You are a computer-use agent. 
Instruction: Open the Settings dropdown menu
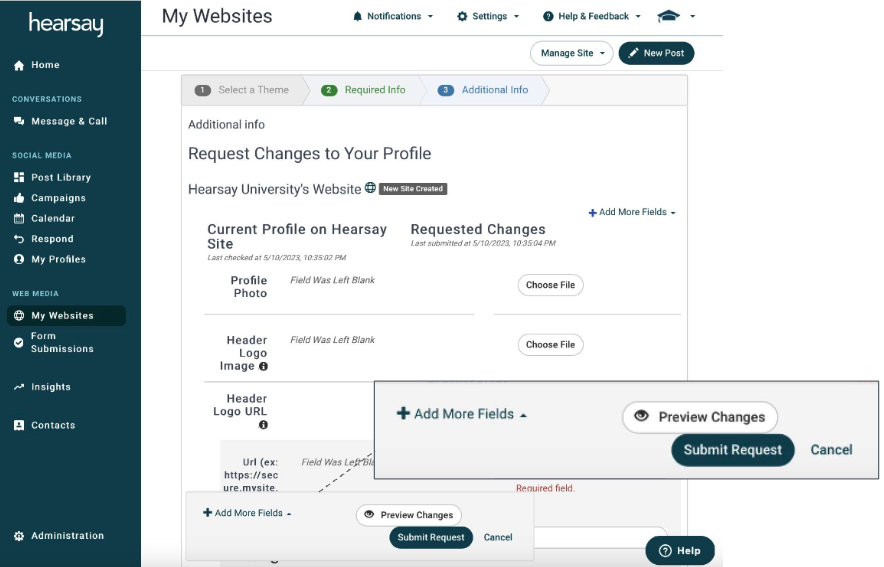pos(488,16)
